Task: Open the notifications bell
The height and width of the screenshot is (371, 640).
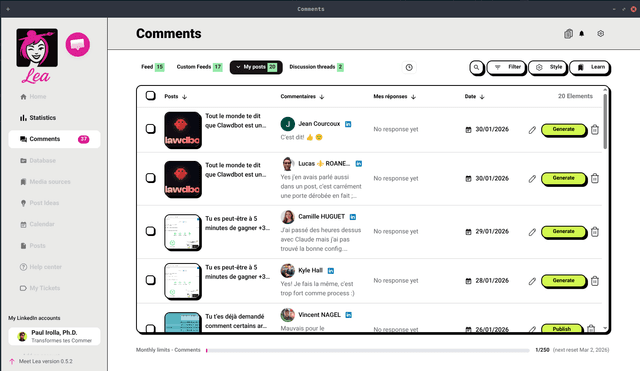Action: [x=582, y=34]
